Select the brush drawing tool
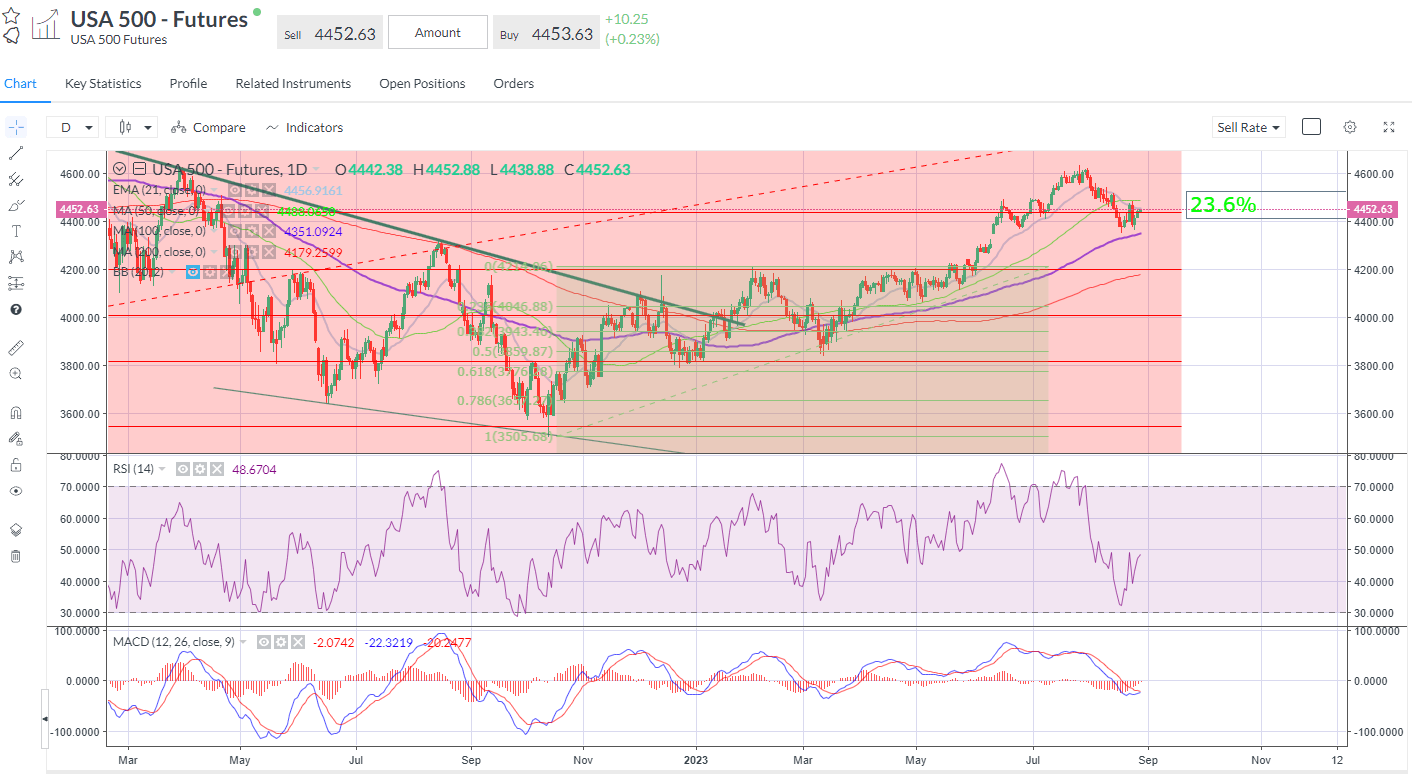This screenshot has height=774, width=1421. [x=15, y=205]
